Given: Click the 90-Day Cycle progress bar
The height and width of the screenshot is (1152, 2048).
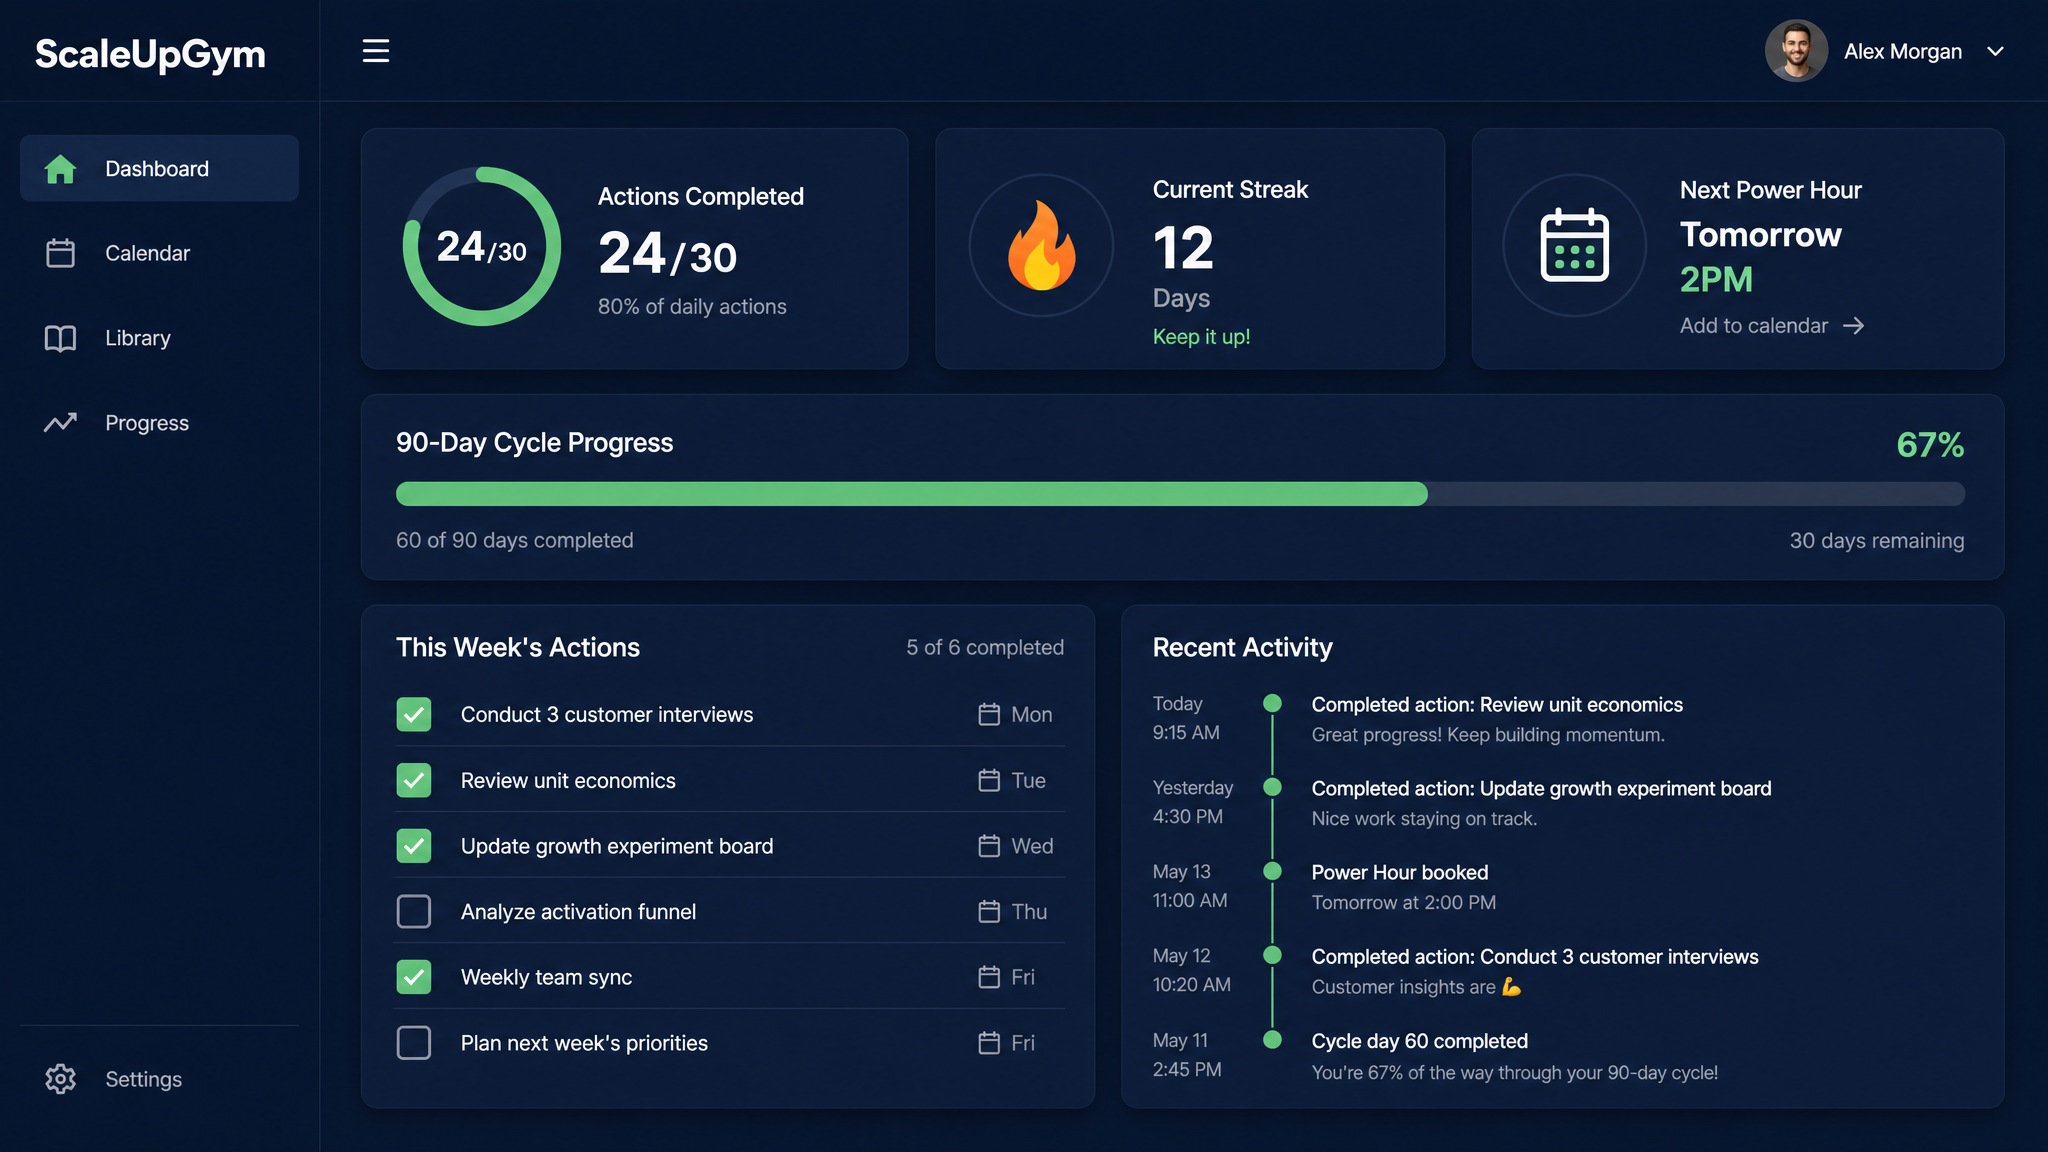Looking at the screenshot, I should coord(1180,494).
